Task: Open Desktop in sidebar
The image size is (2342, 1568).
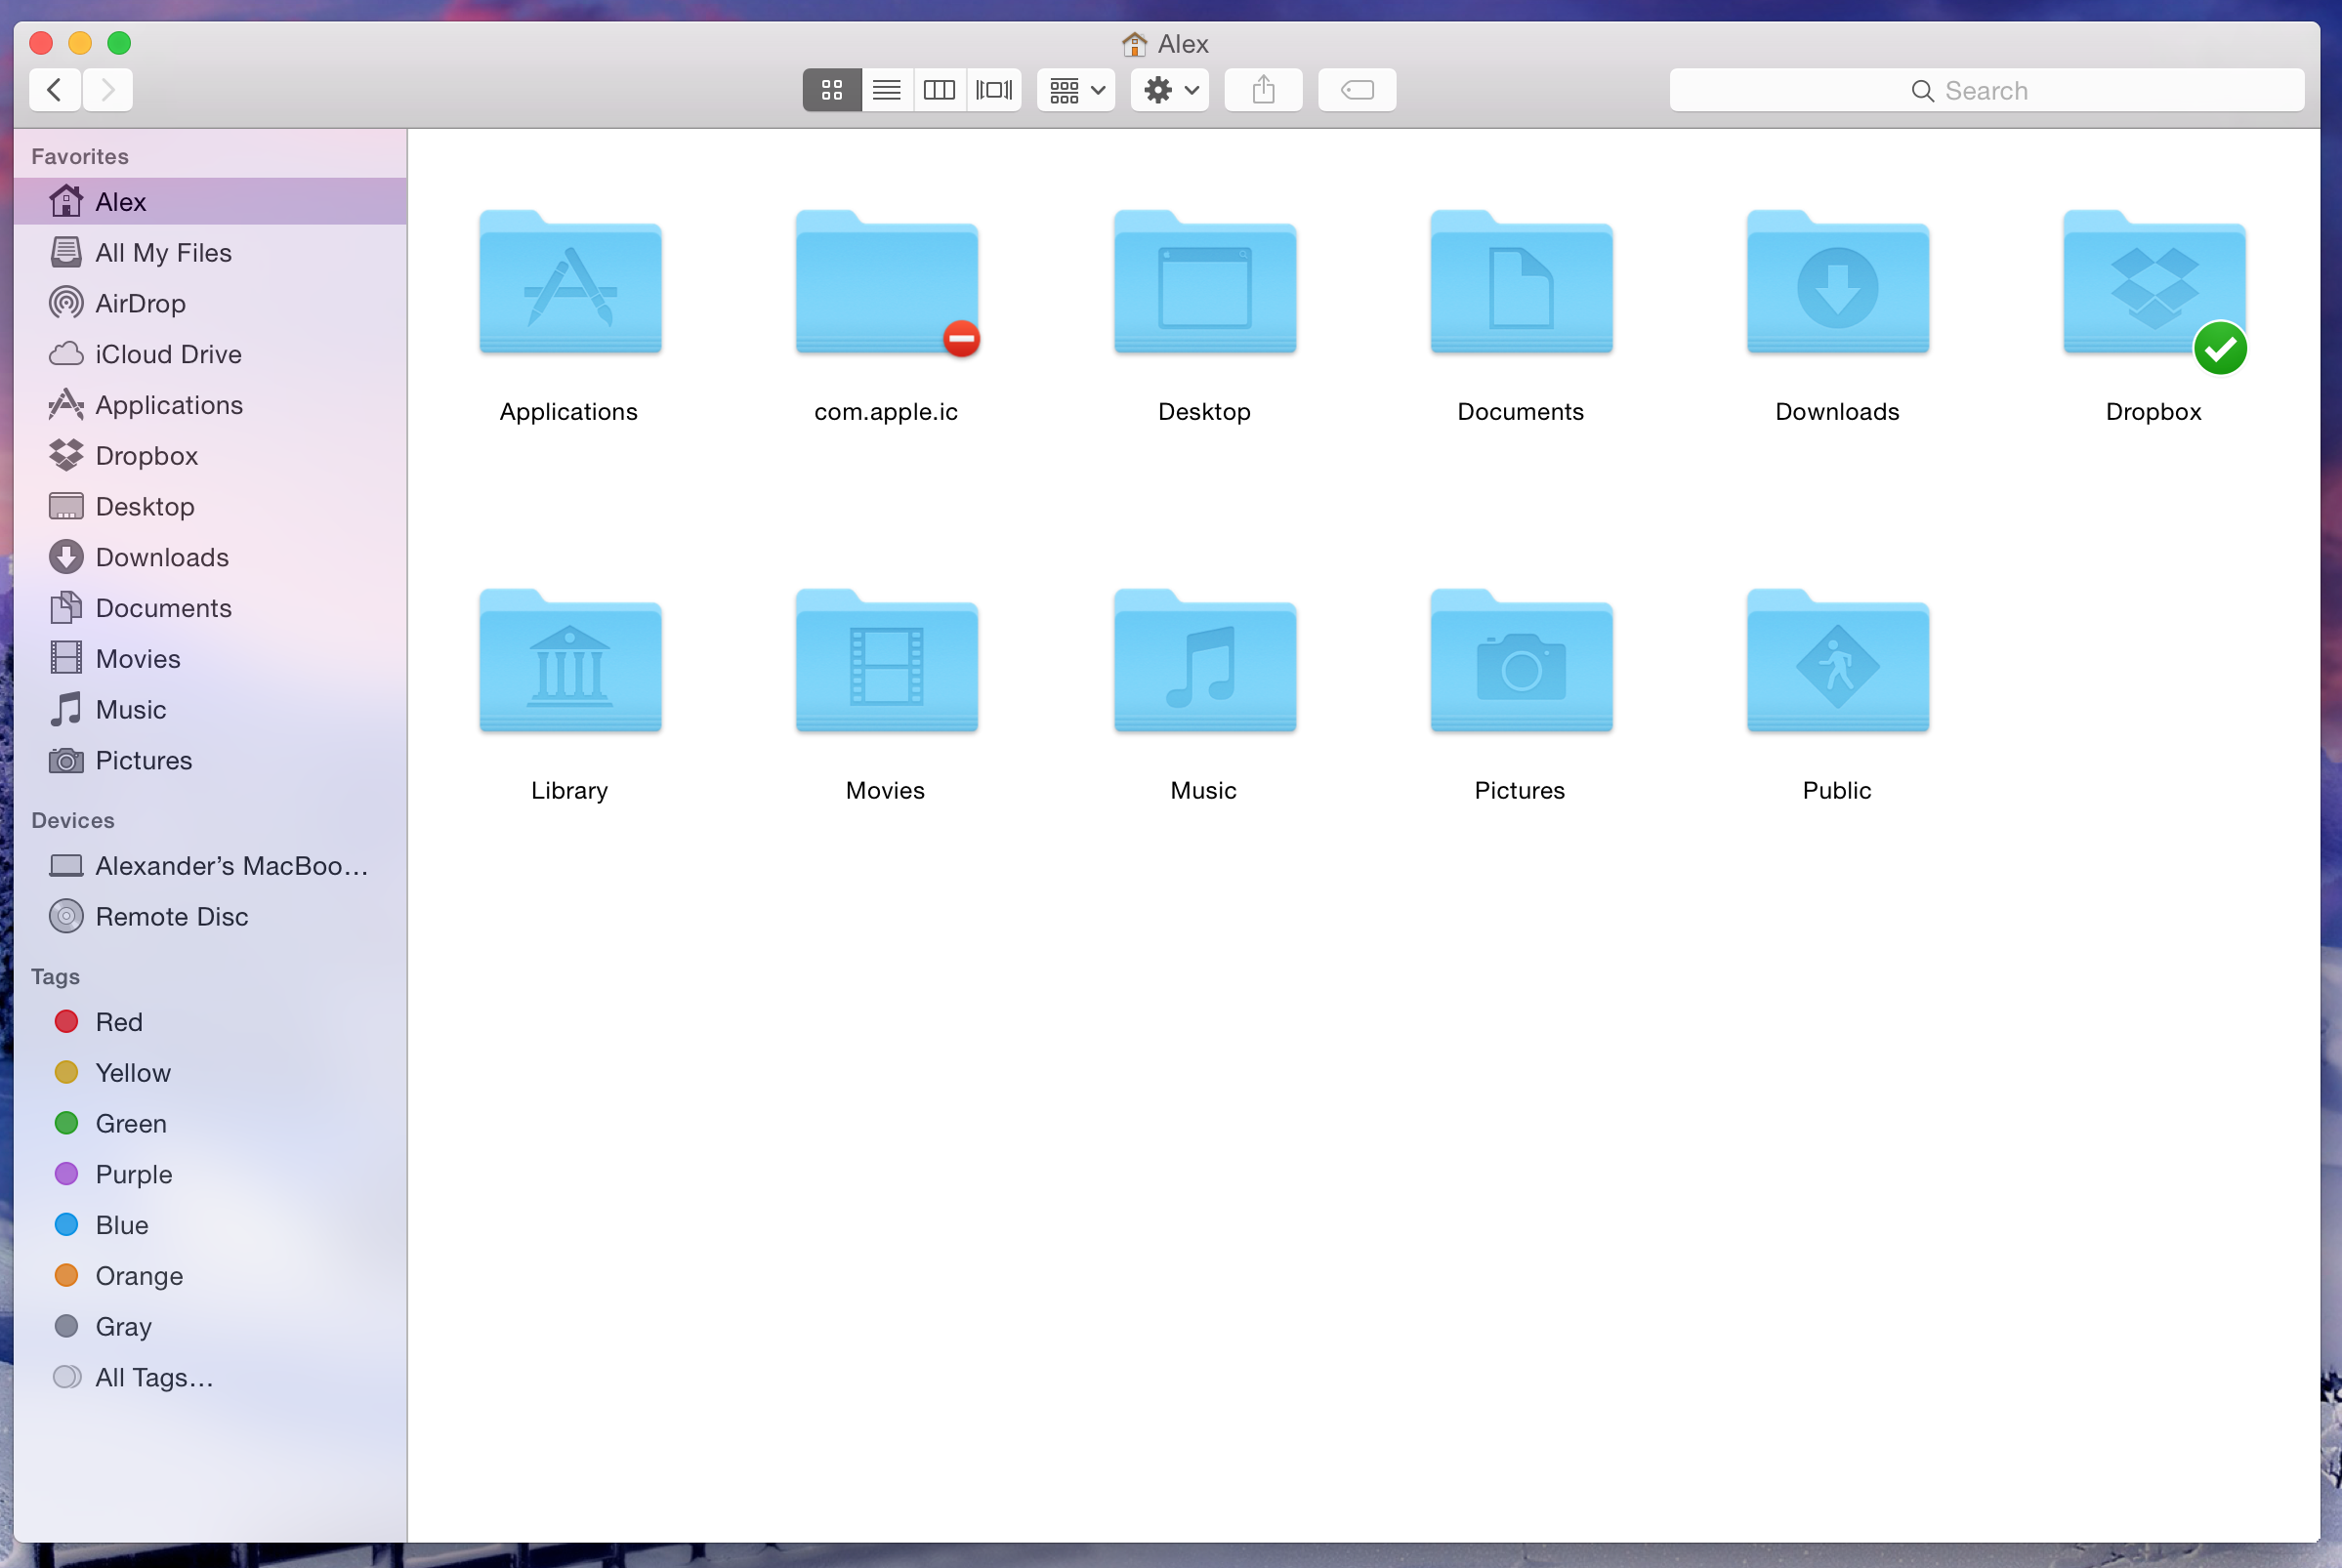Action: (210, 507)
